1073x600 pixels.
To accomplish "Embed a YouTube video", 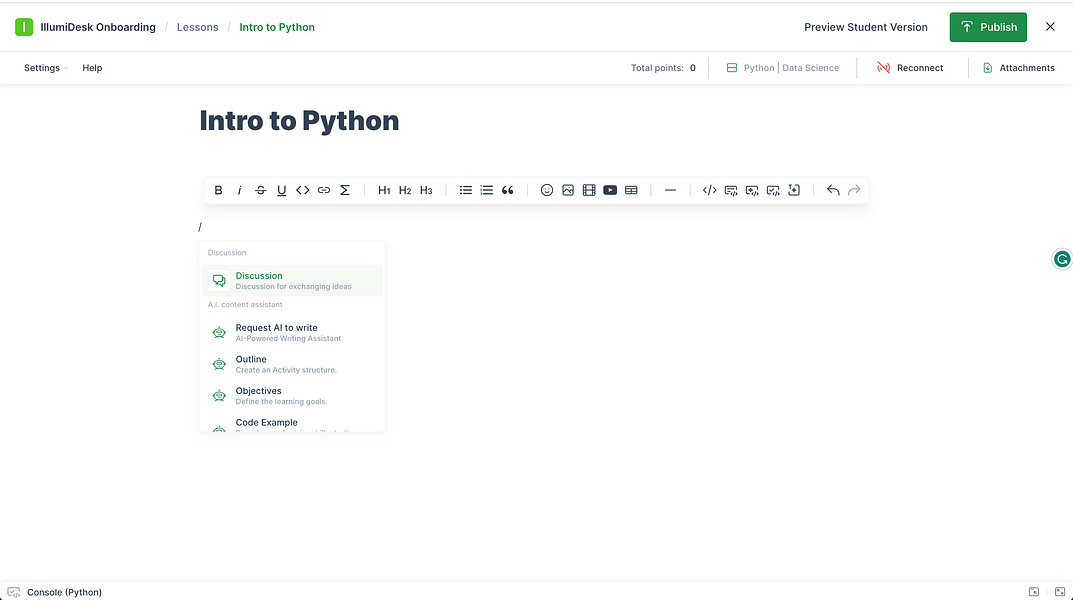I will (x=610, y=190).
